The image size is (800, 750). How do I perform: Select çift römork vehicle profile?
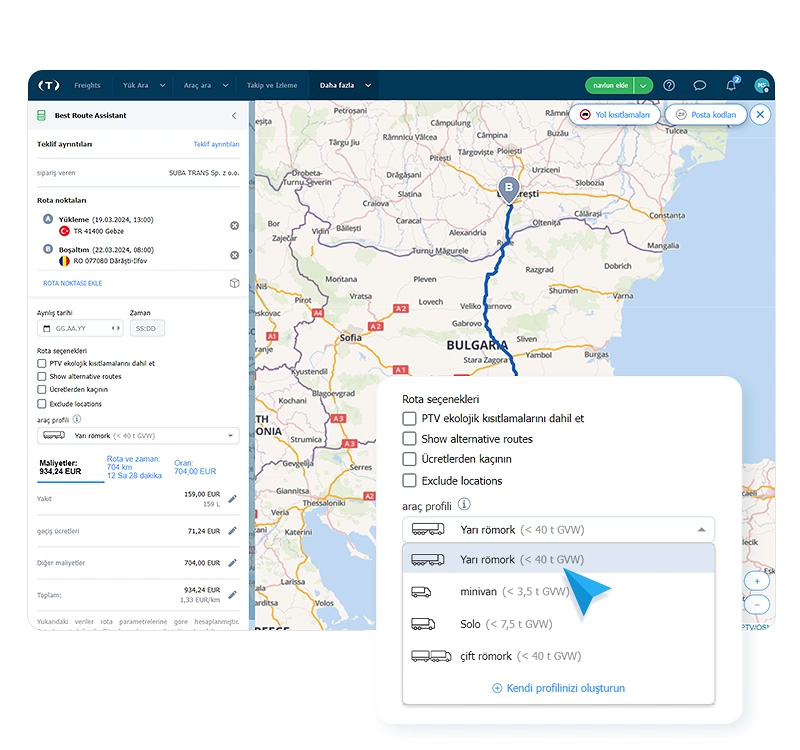tap(559, 656)
